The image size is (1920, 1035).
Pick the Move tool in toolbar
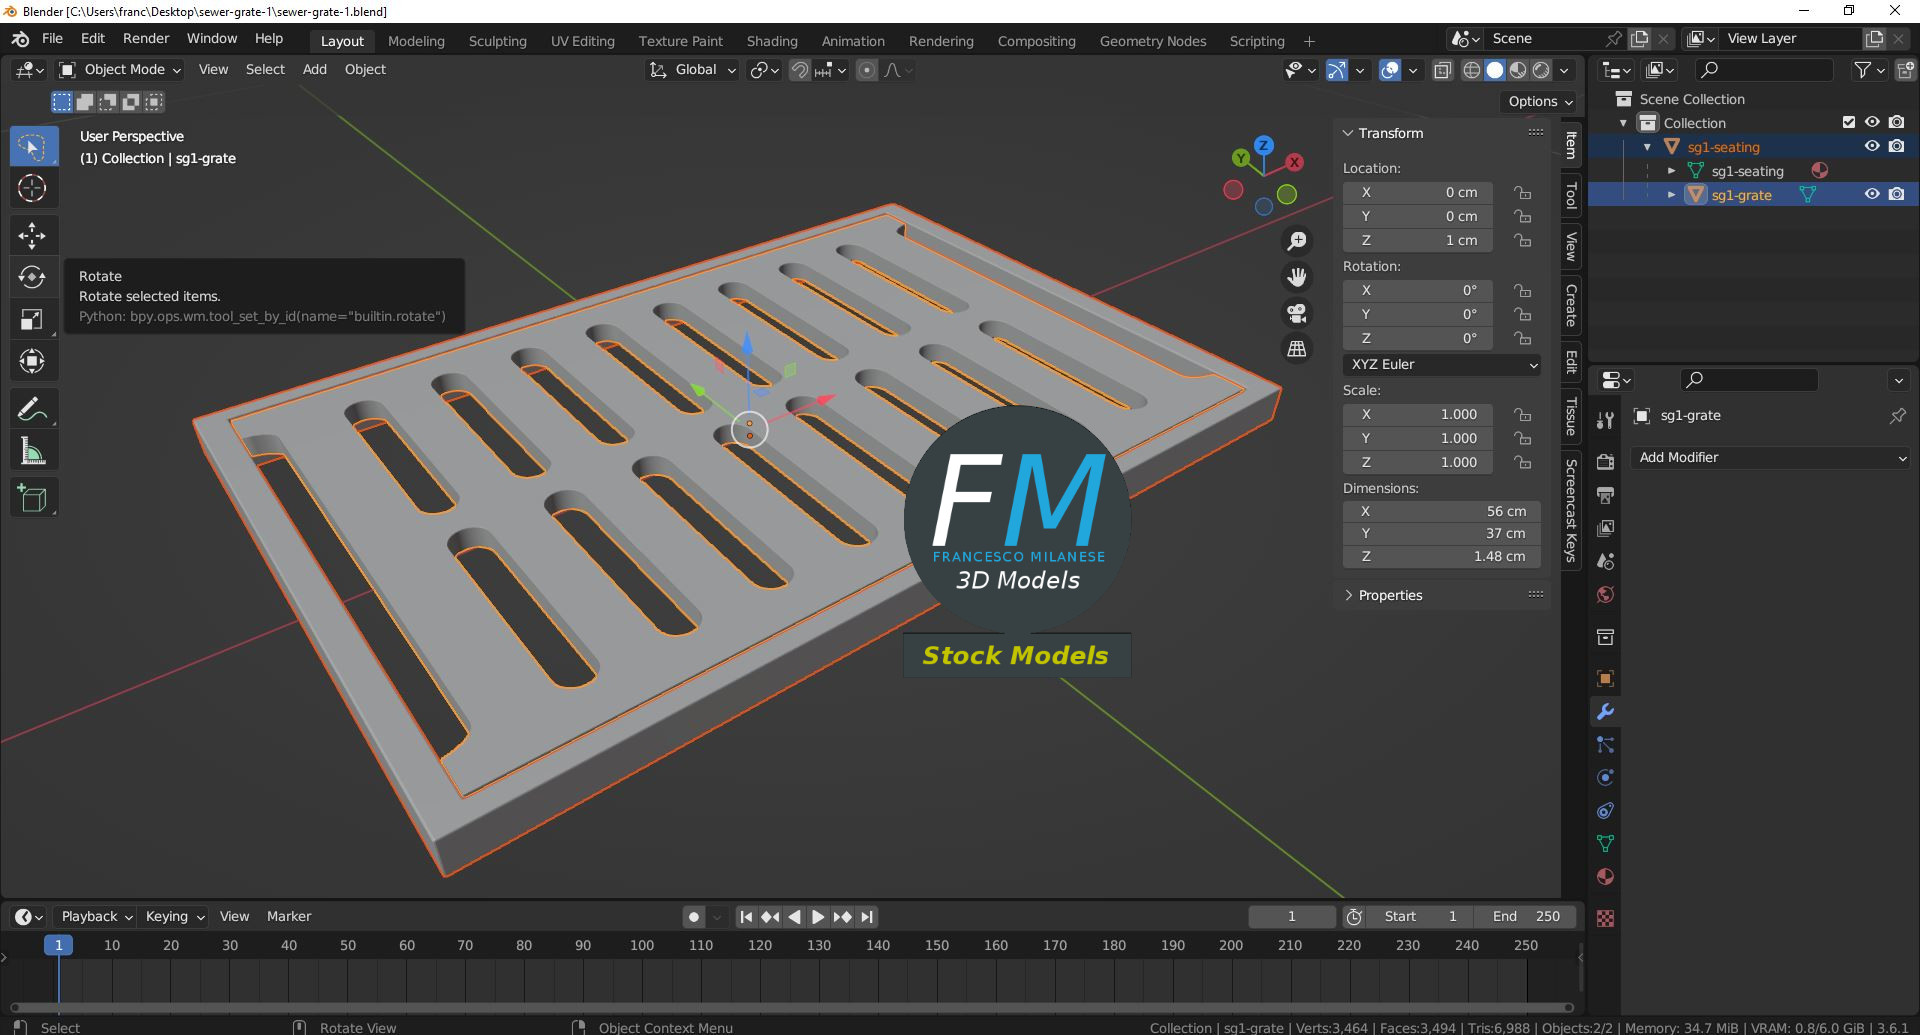coord(32,235)
